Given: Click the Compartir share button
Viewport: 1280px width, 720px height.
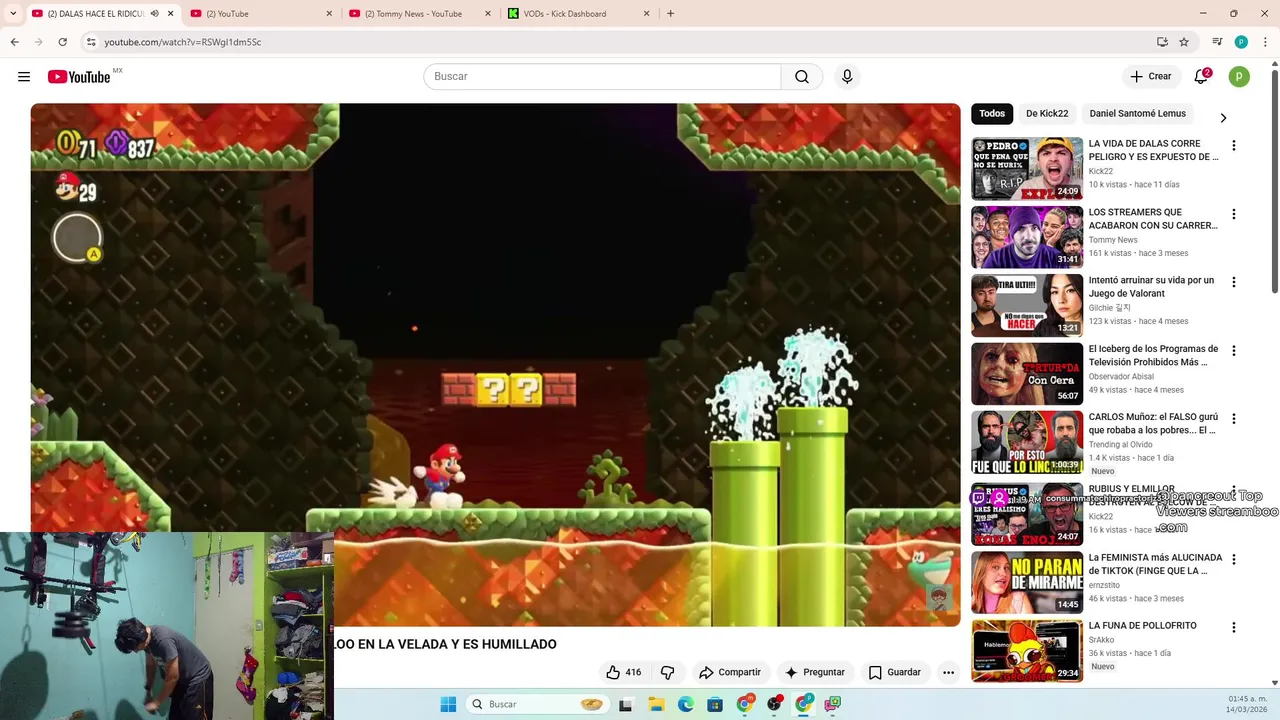Looking at the screenshot, I should coord(730,672).
